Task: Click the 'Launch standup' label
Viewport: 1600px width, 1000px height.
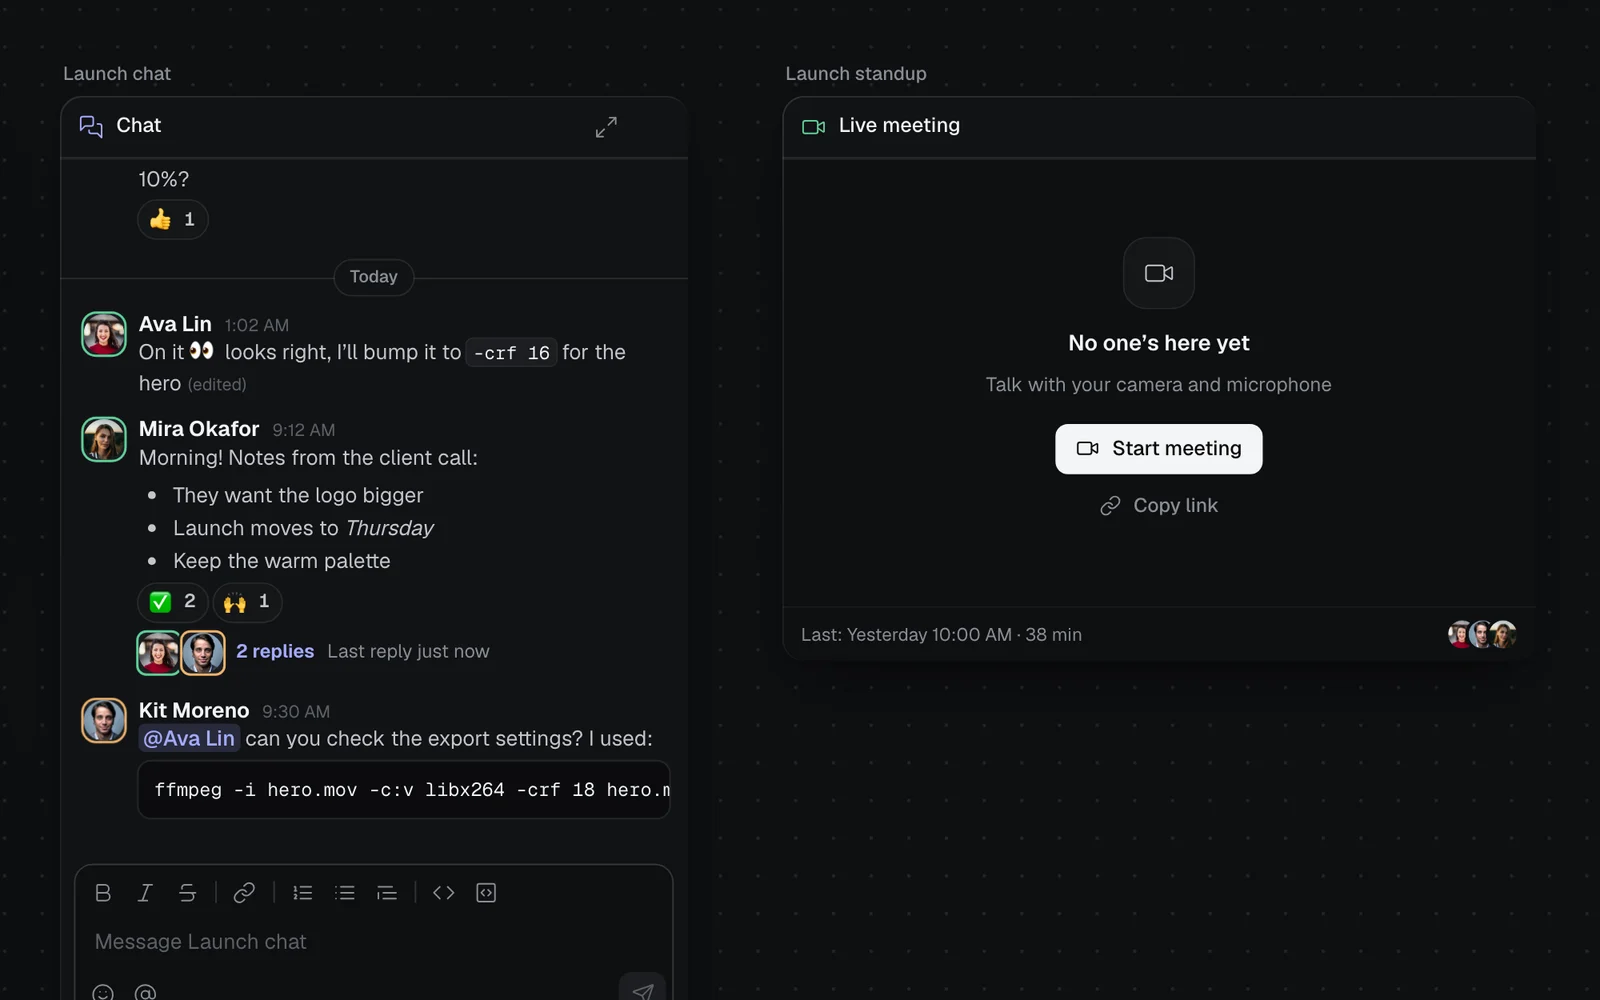Action: (x=856, y=74)
